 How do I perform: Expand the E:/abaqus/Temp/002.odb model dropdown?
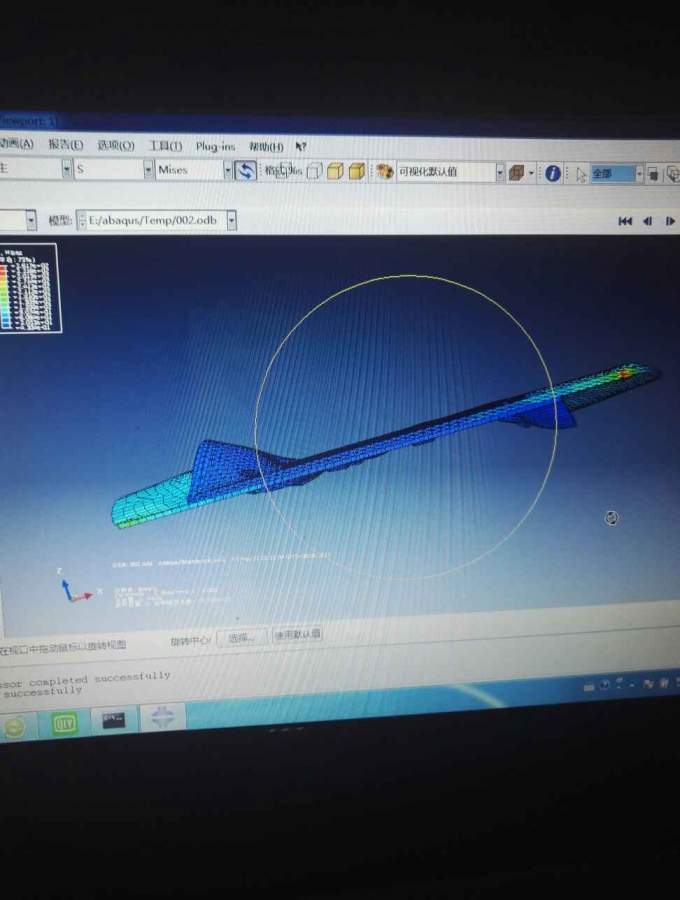(x=231, y=220)
